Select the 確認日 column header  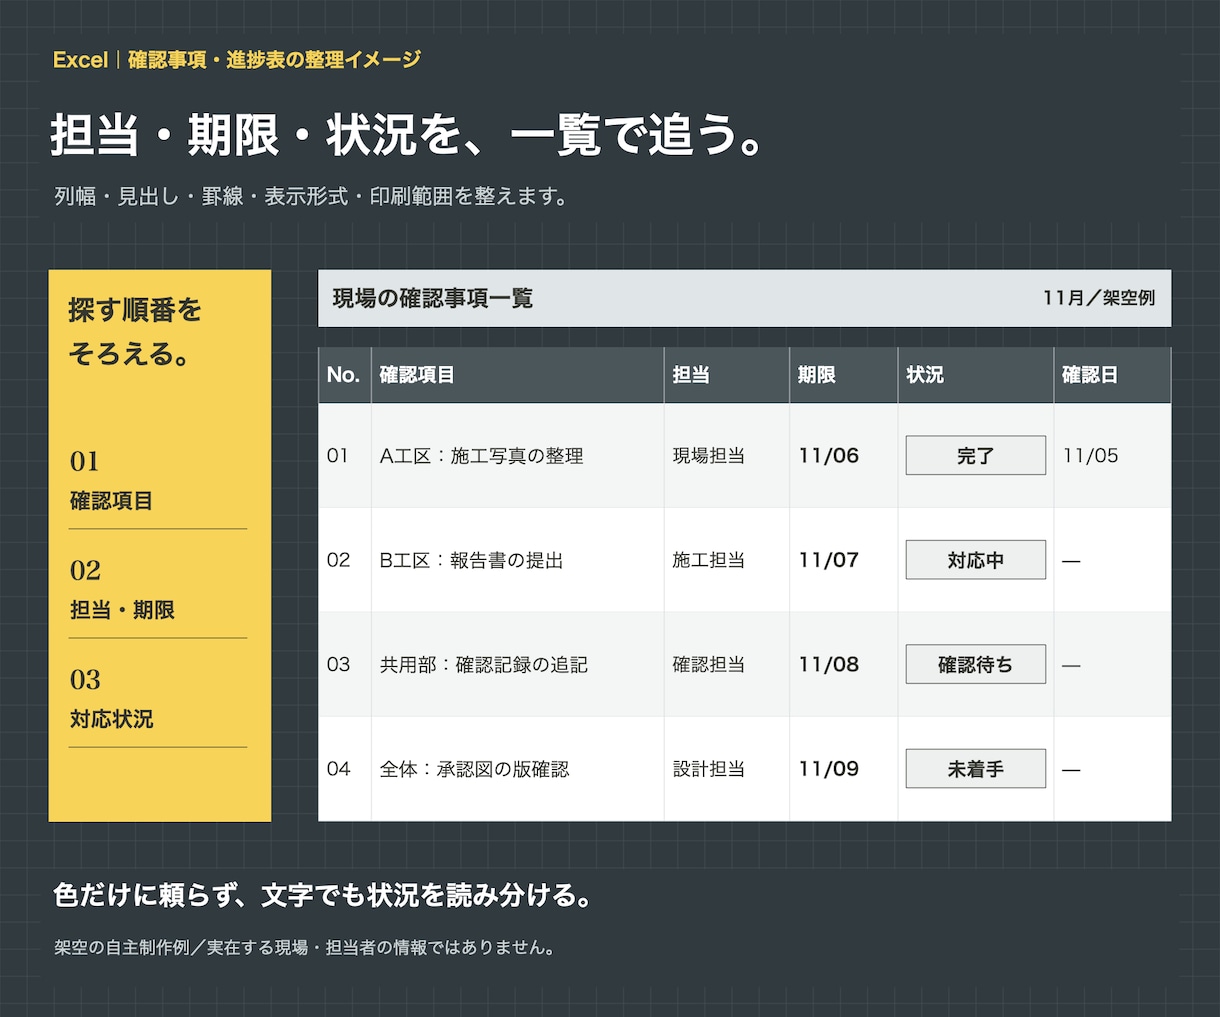click(x=1112, y=375)
